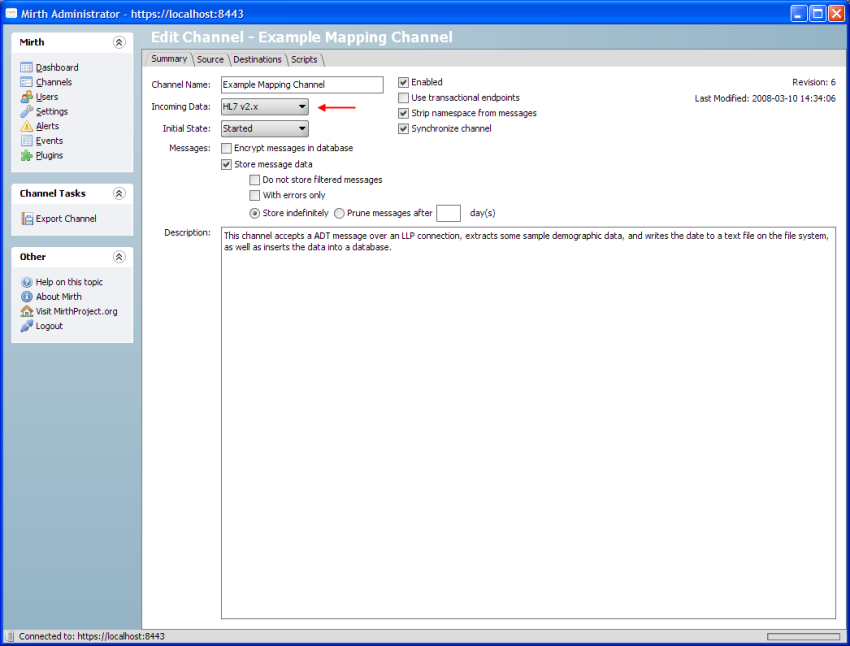Select Prune messages after option
This screenshot has width=850, height=646.
tap(338, 213)
